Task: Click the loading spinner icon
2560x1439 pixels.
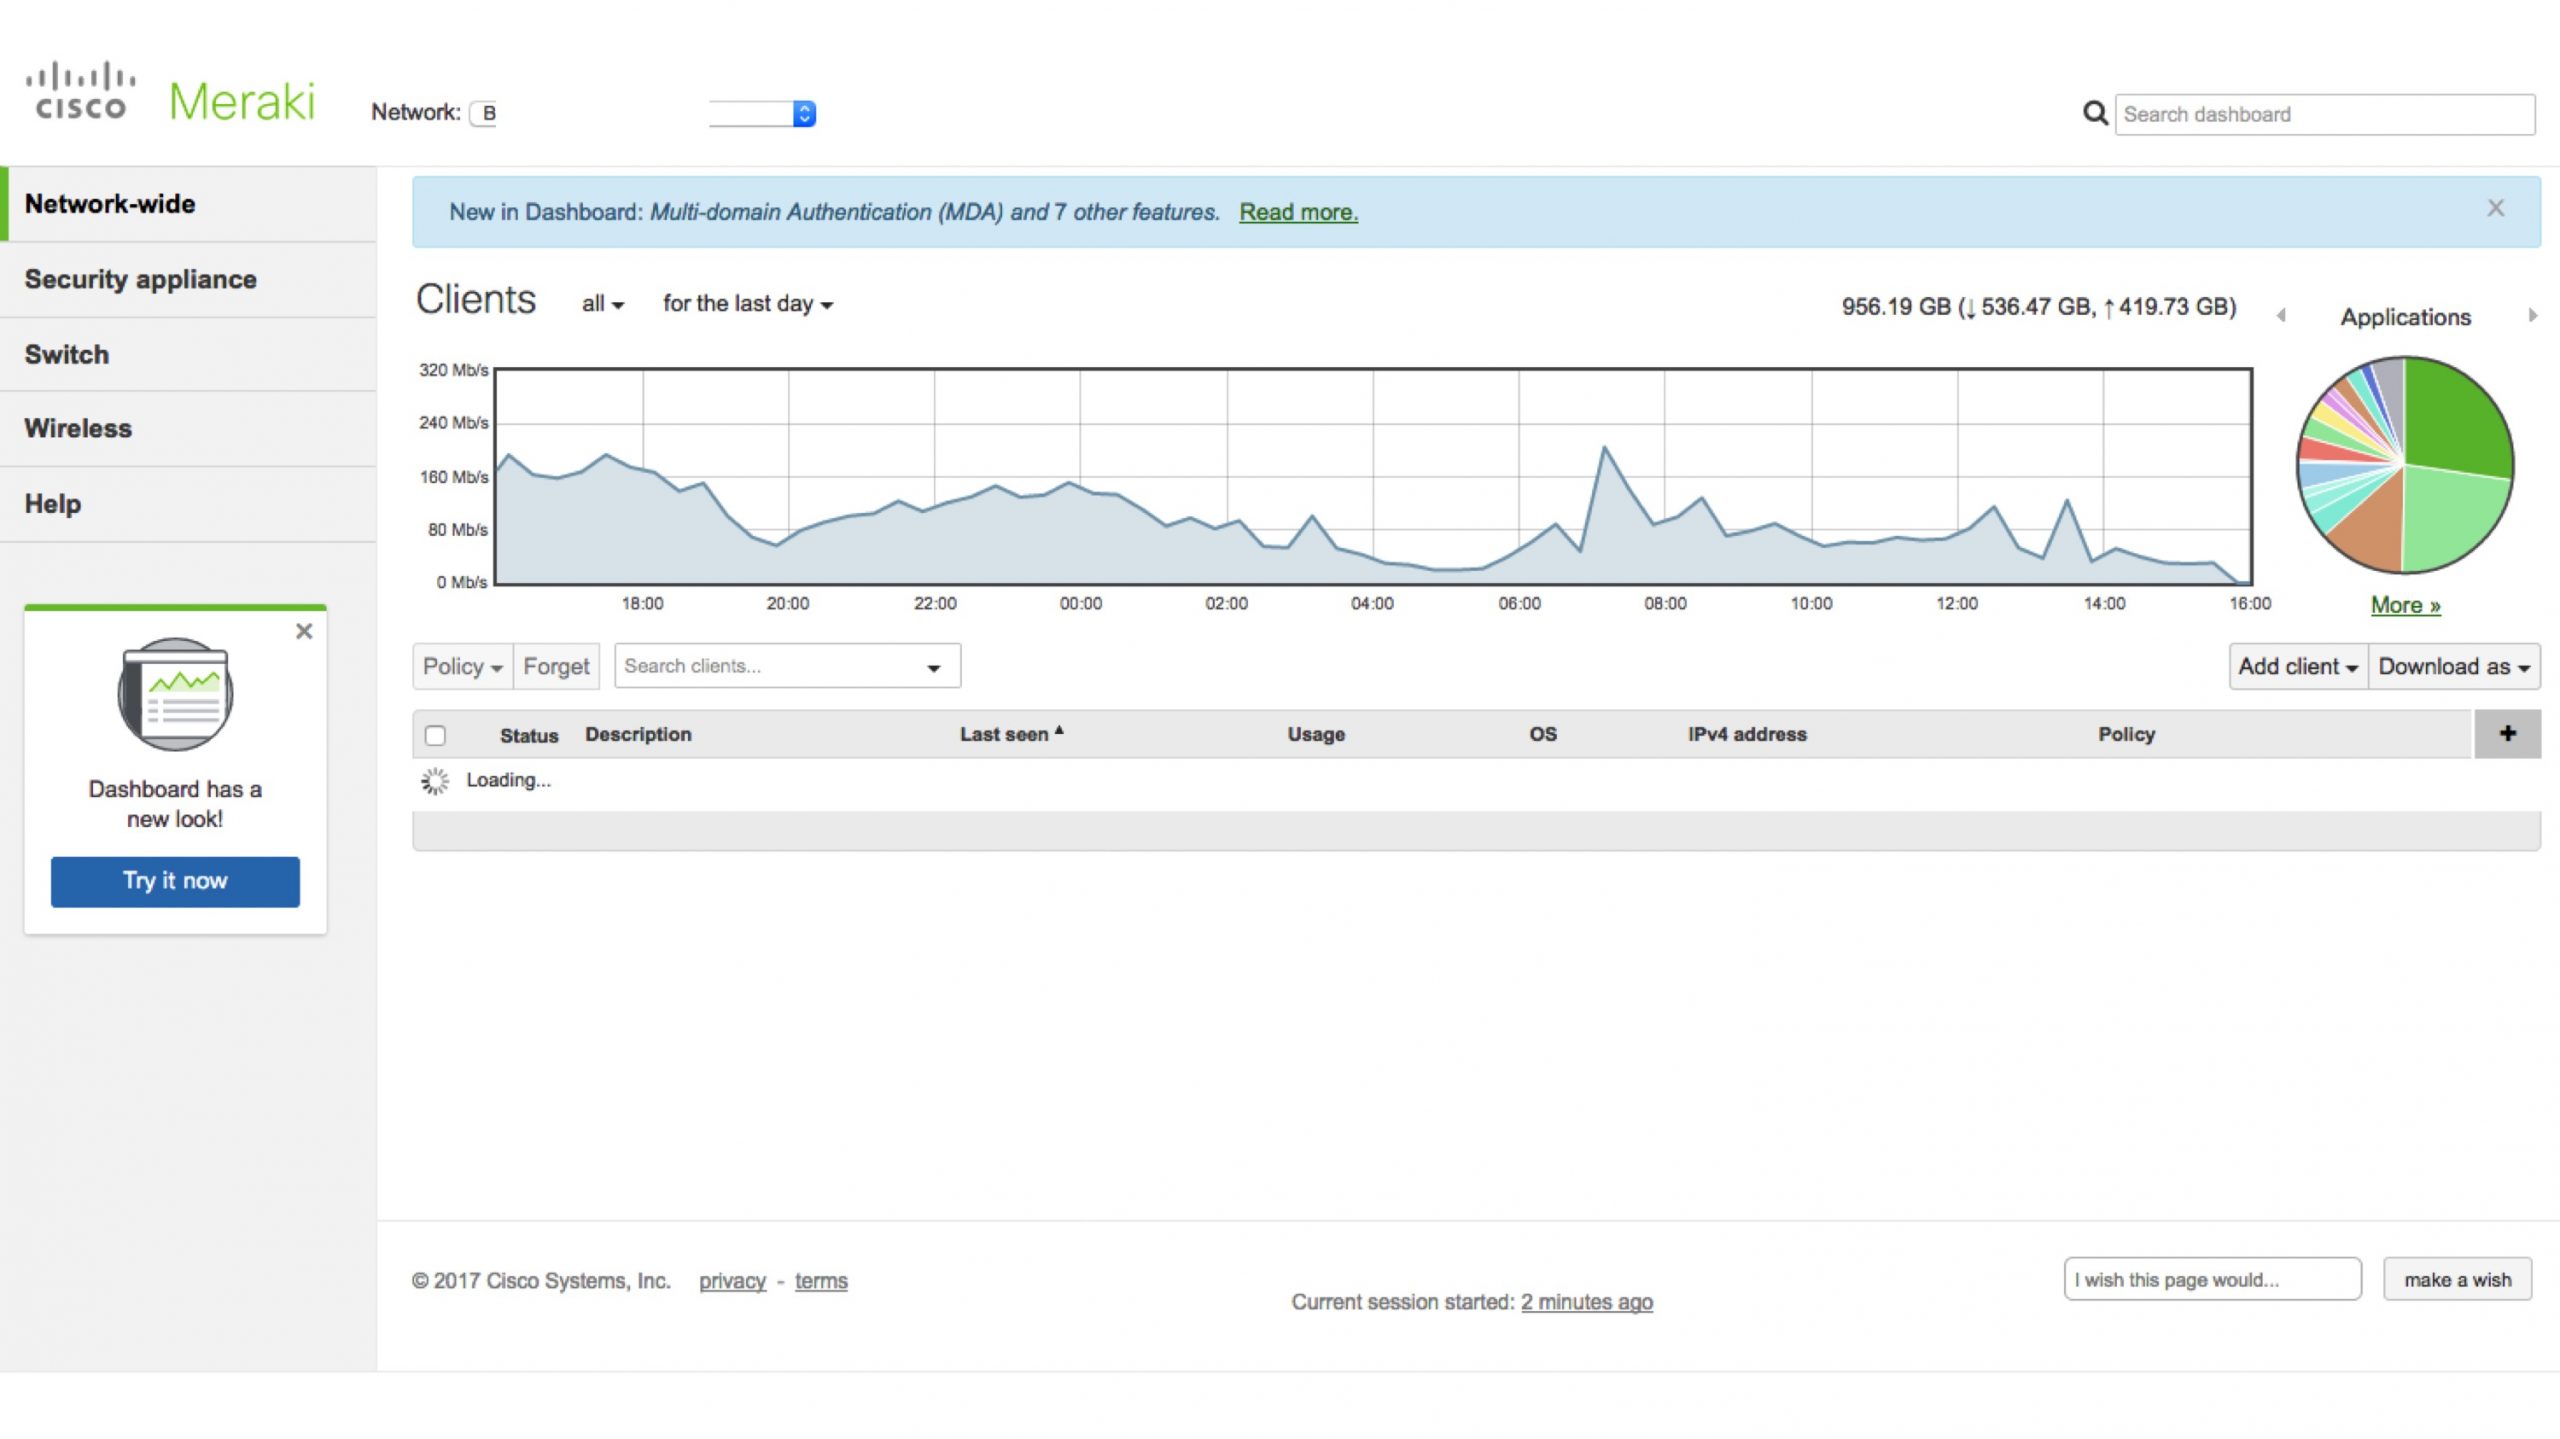Action: point(435,781)
